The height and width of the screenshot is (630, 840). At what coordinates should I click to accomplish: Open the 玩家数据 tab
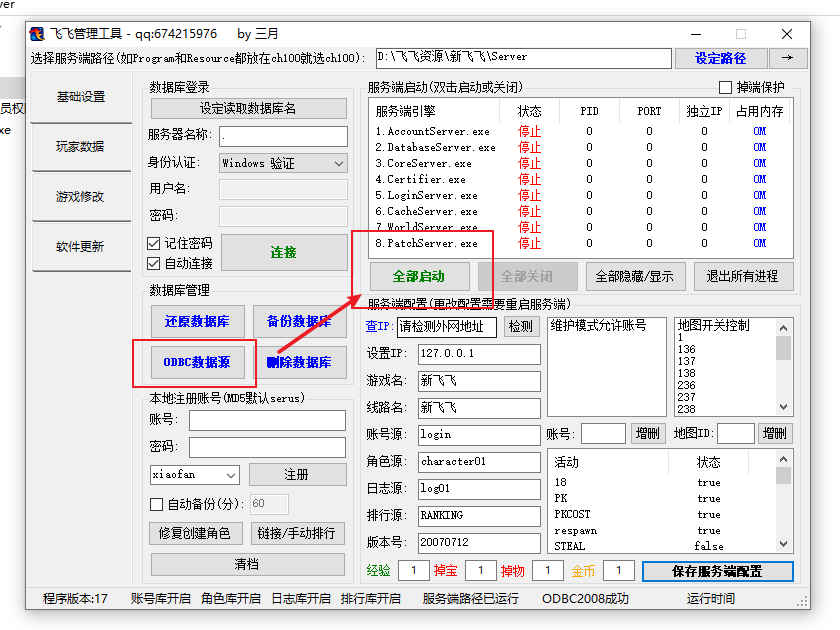pyautogui.click(x=80, y=147)
